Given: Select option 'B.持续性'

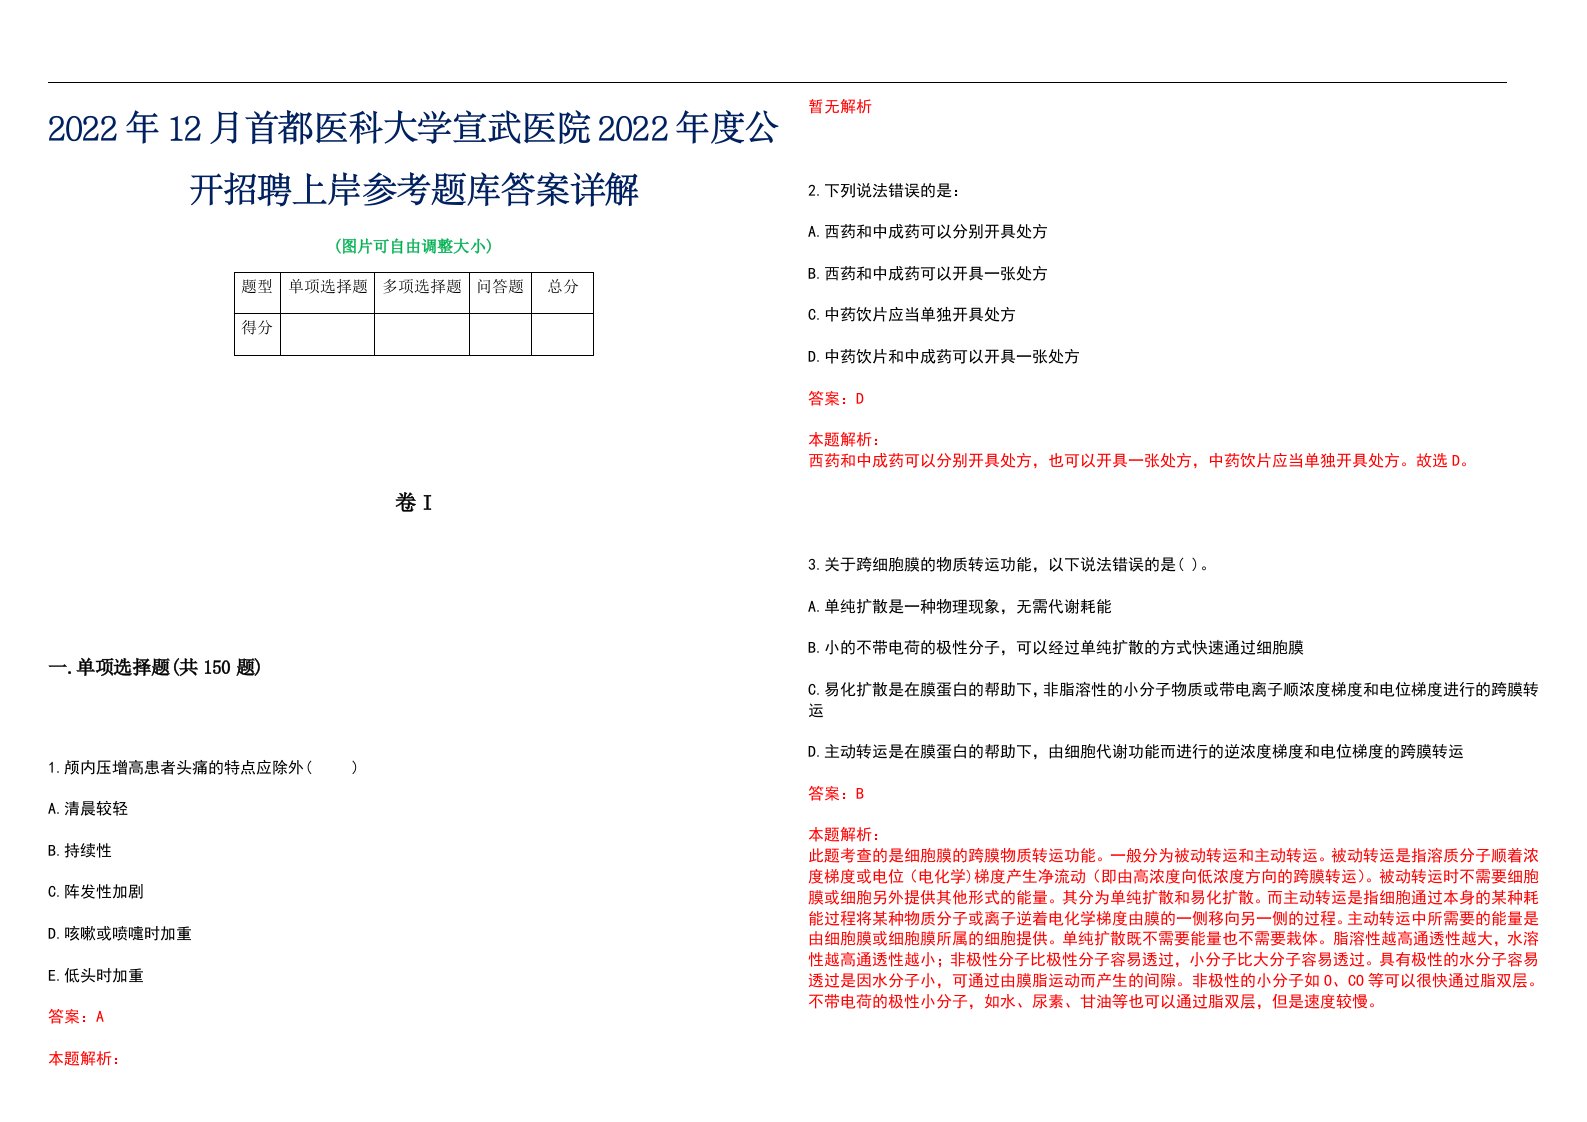Looking at the screenshot, I should (x=80, y=851).
